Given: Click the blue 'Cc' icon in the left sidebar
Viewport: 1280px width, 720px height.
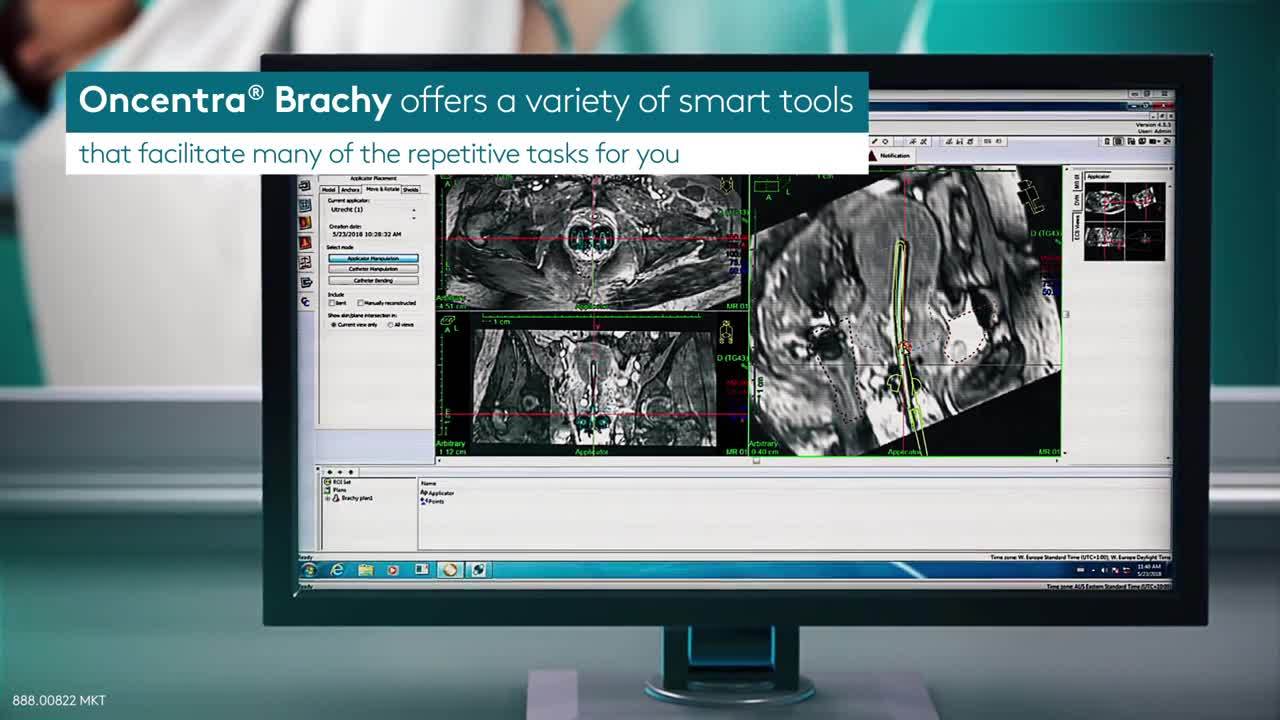Looking at the screenshot, I should [x=305, y=301].
